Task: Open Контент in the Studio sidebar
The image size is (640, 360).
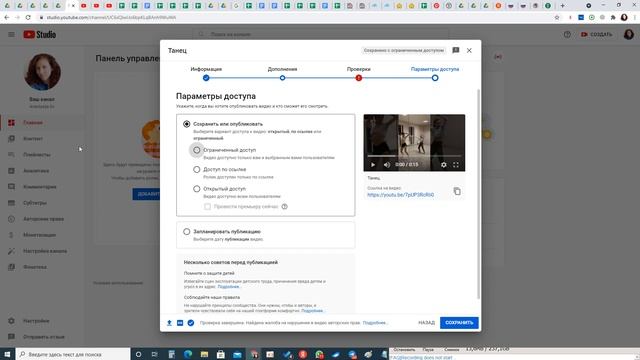Action: 33,139
